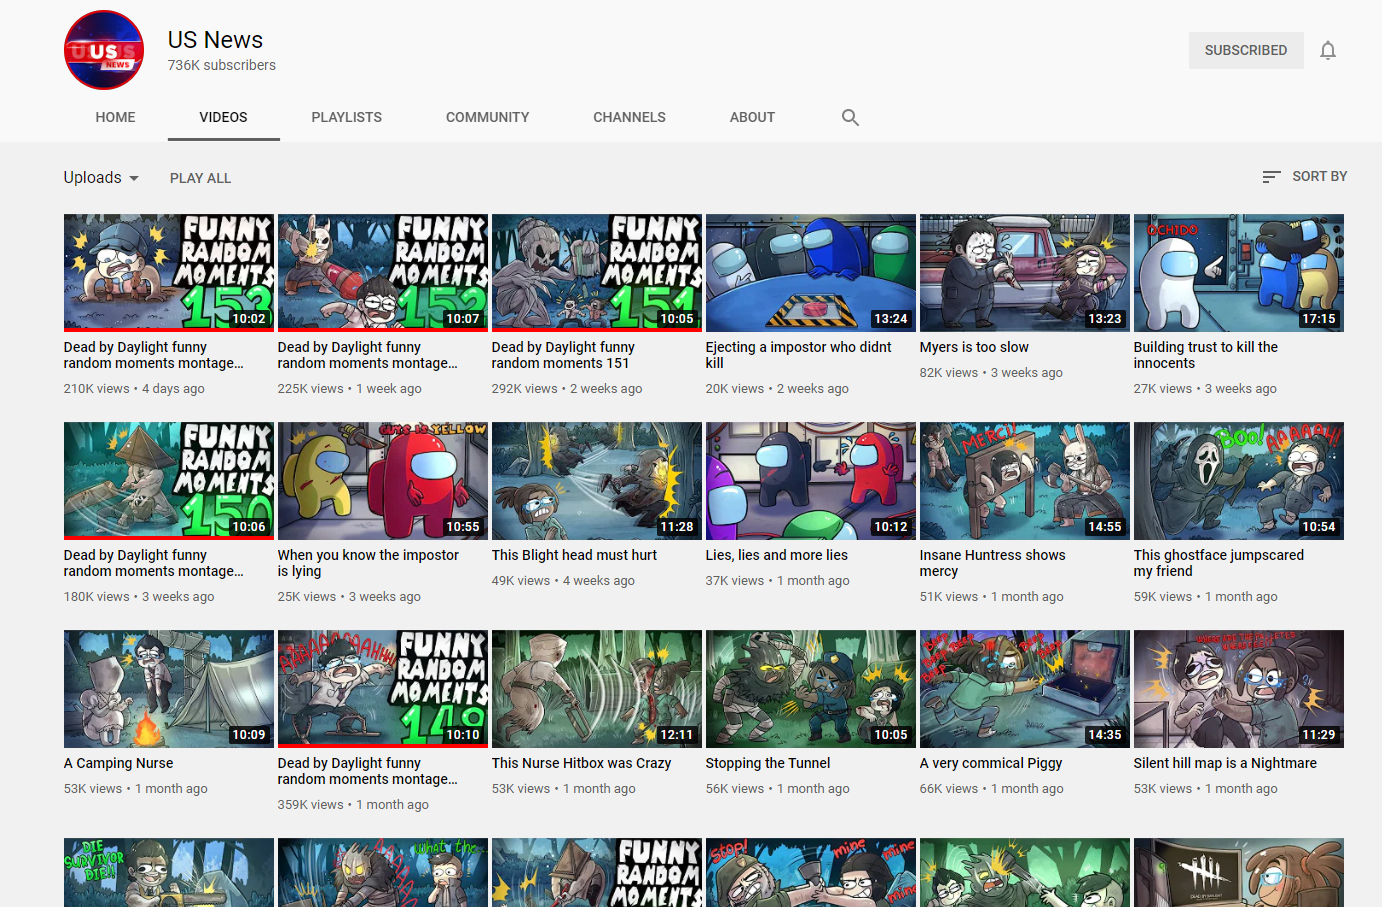1382x907 pixels.
Task: Click the 'A Camping Nurse' thumbnail
Action: pyautogui.click(x=169, y=689)
